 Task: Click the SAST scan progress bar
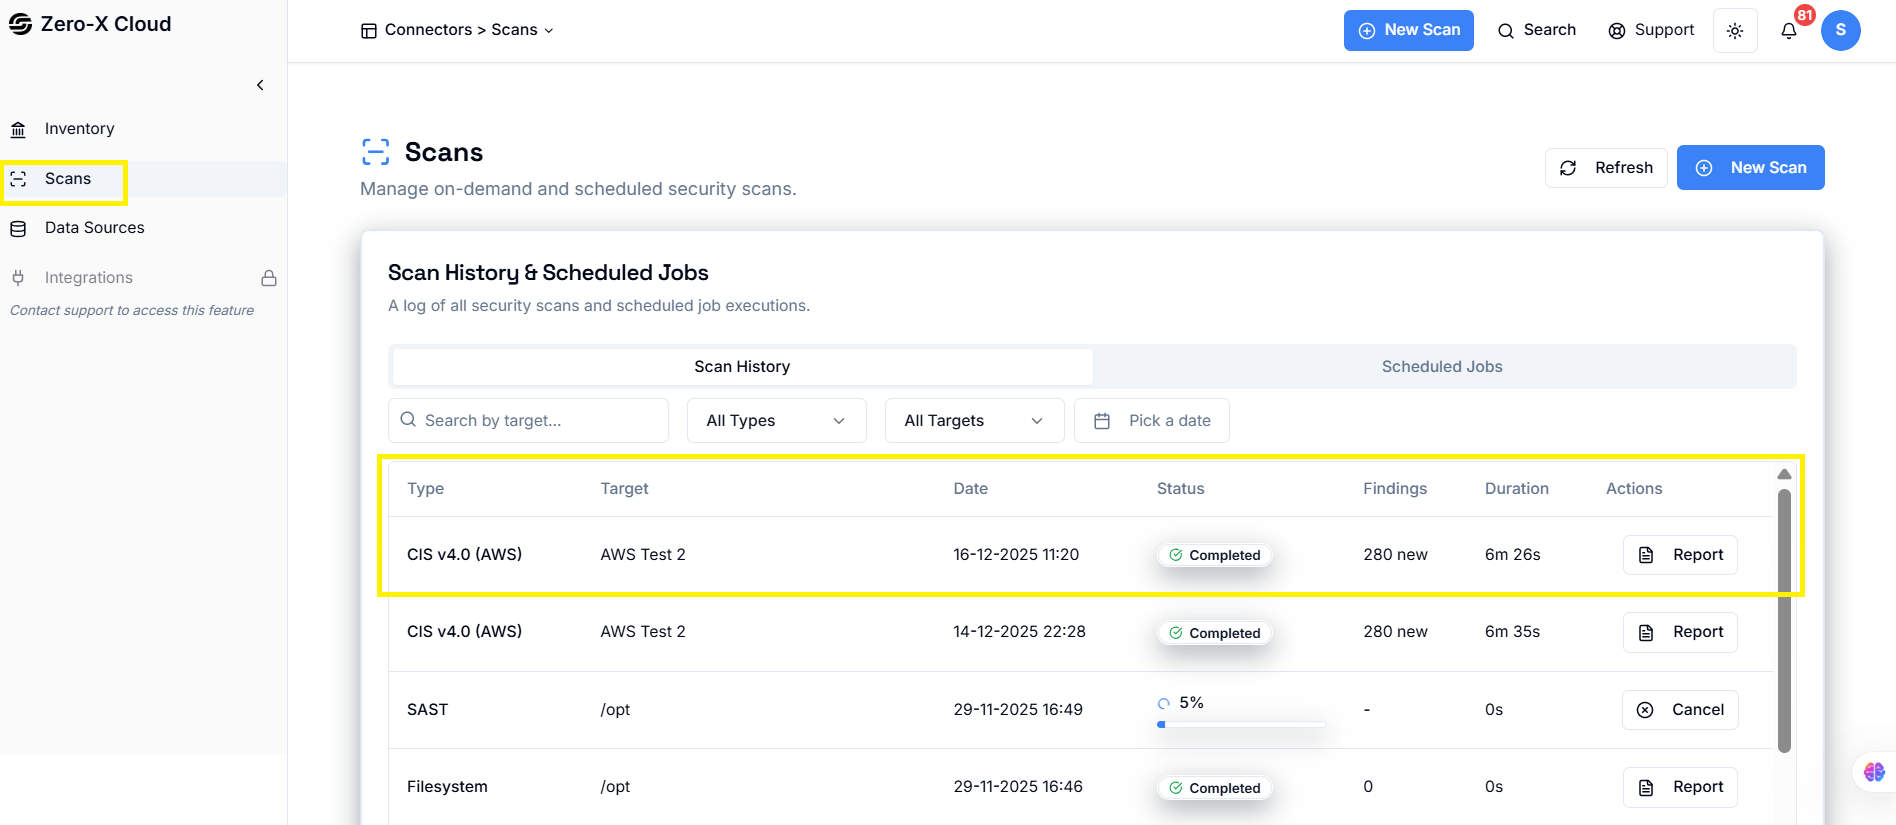[x=1241, y=724]
